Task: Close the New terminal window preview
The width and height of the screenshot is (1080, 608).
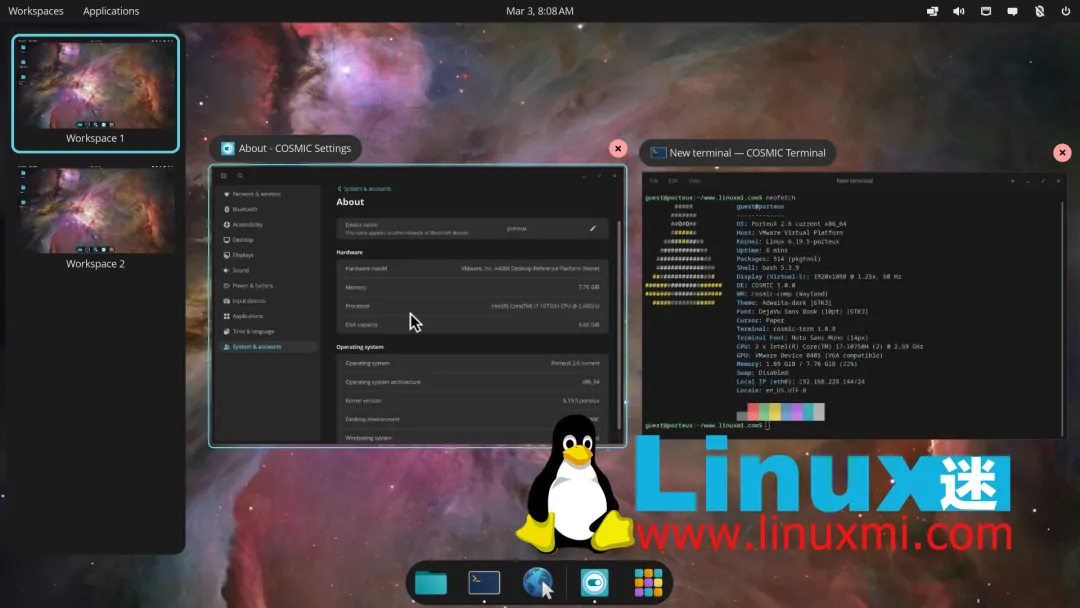Action: click(1062, 153)
